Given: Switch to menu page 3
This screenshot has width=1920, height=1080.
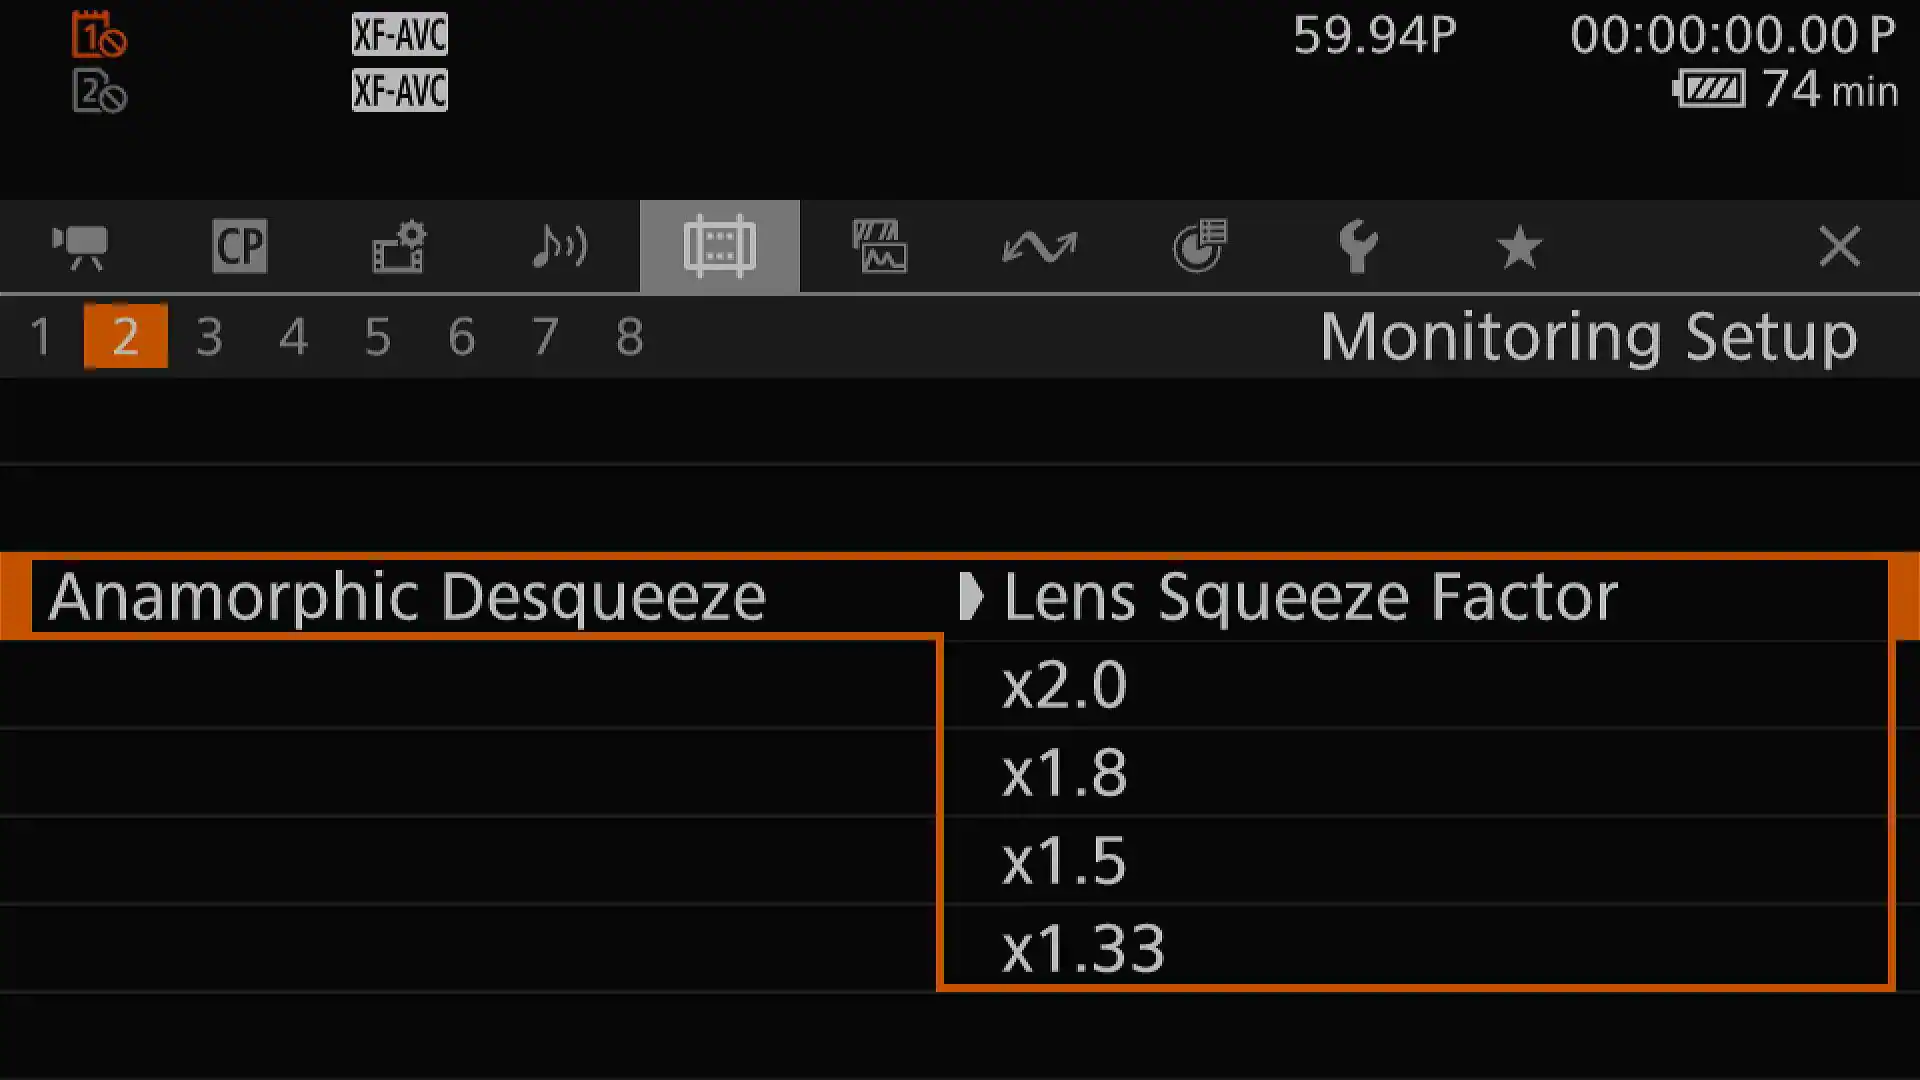Looking at the screenshot, I should pyautogui.click(x=209, y=336).
